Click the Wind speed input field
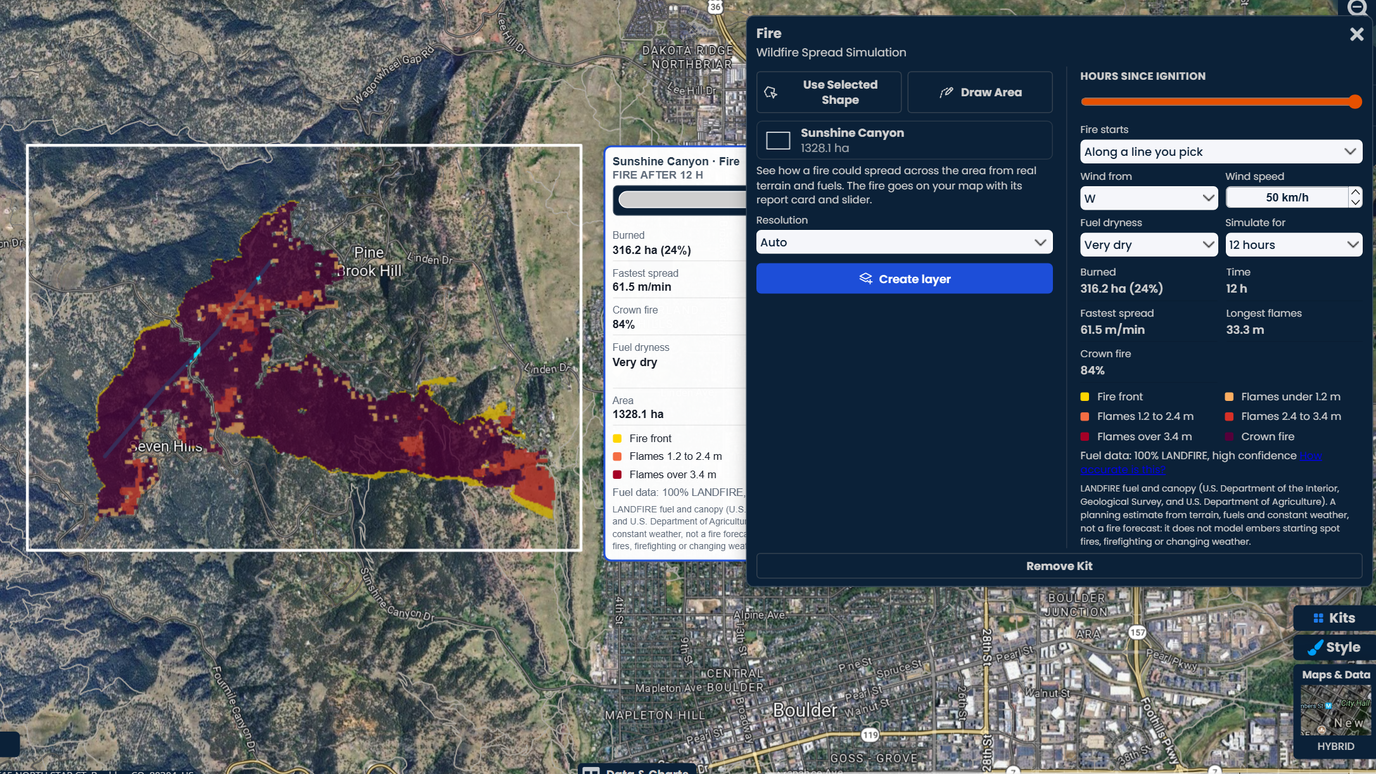 click(x=1287, y=198)
